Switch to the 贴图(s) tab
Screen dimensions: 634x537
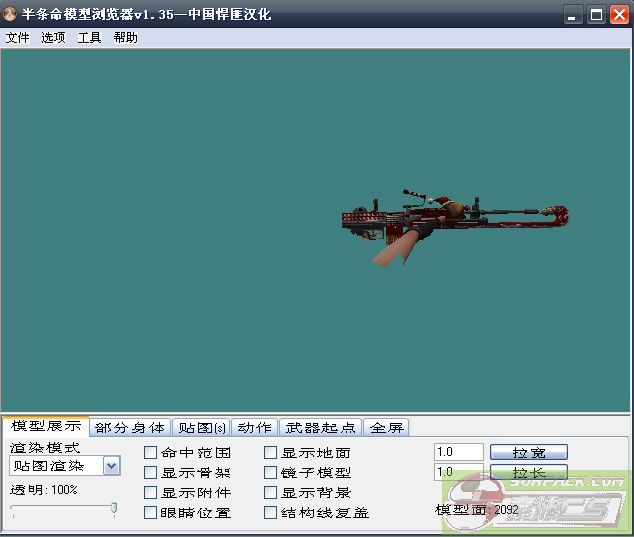click(x=200, y=428)
